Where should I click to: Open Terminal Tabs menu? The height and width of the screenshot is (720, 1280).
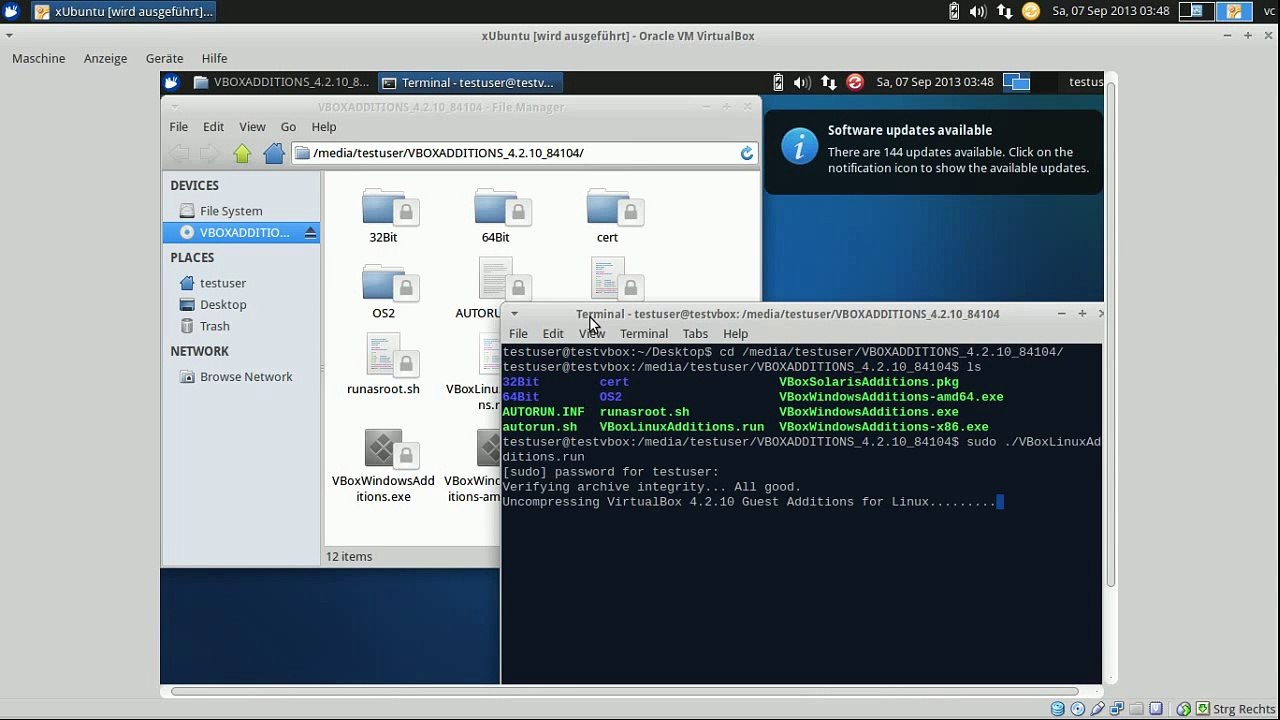click(x=695, y=334)
